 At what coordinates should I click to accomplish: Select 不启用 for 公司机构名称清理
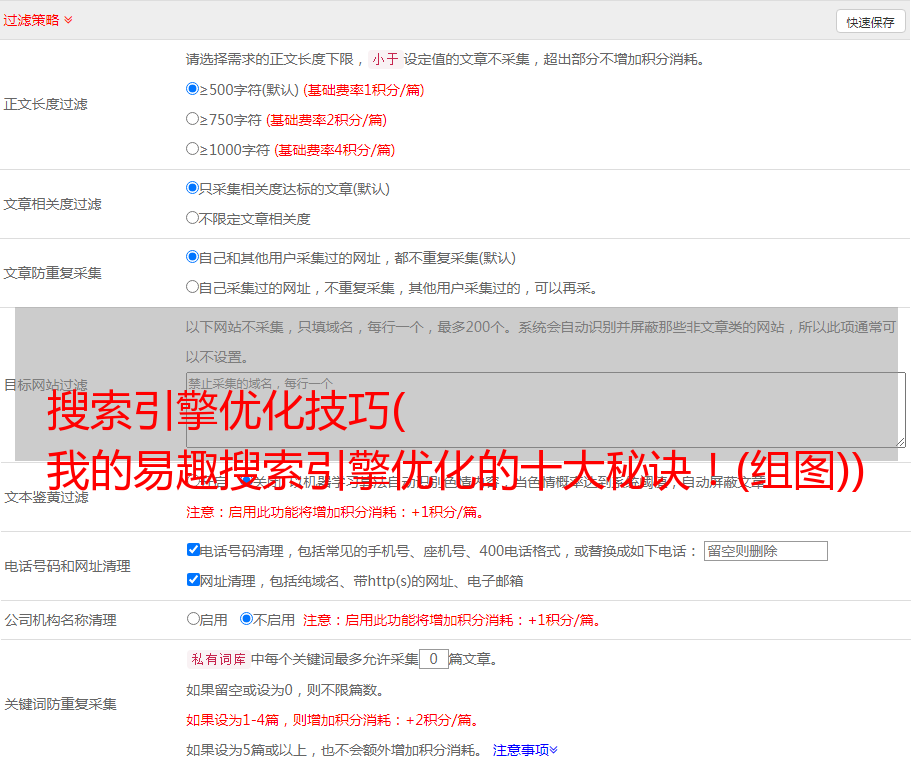coord(246,619)
